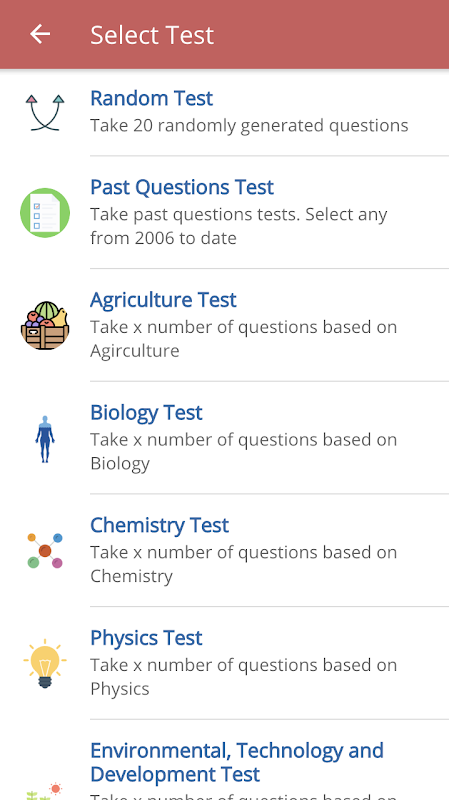
Task: Click the Agriculture fruit basket icon
Action: (45, 326)
